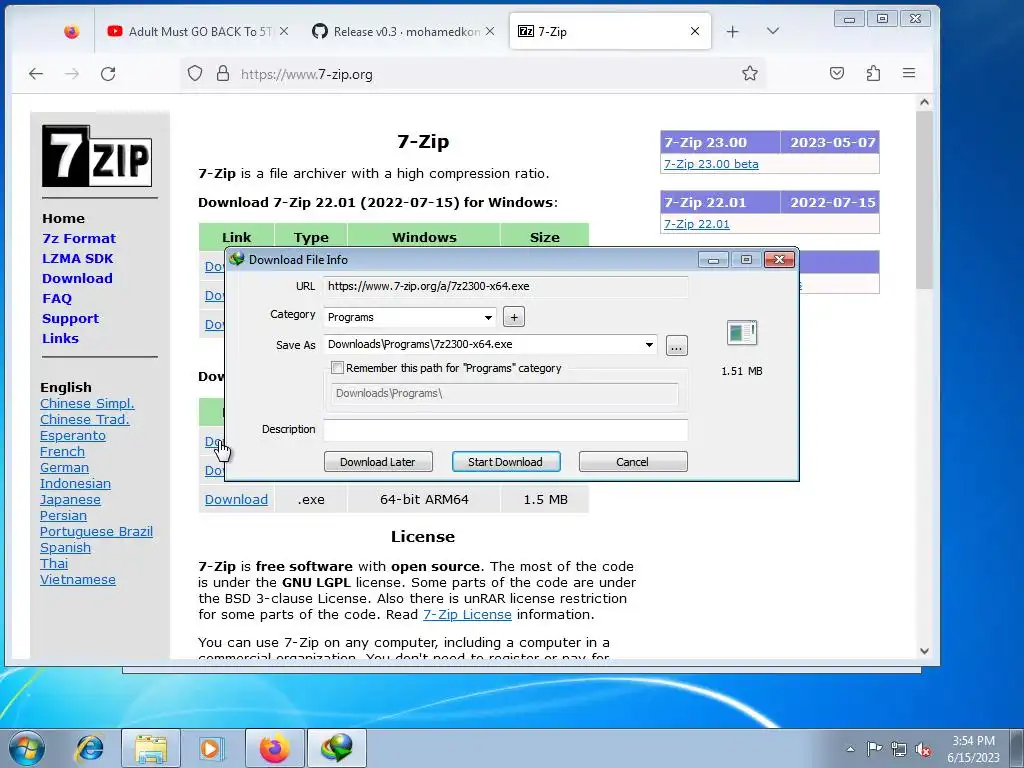Select the 7-Zip browser tab

[x=609, y=31]
